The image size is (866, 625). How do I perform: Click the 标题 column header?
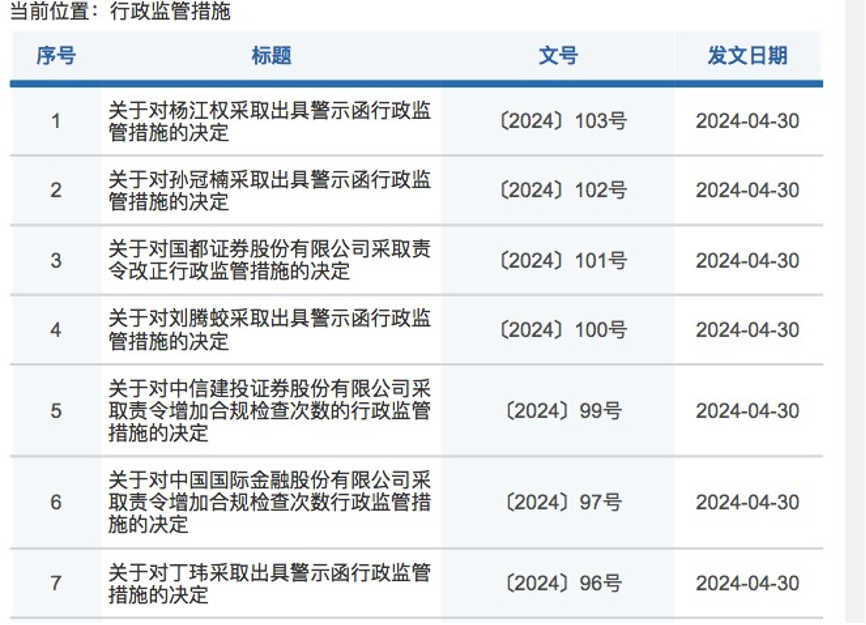click(271, 56)
